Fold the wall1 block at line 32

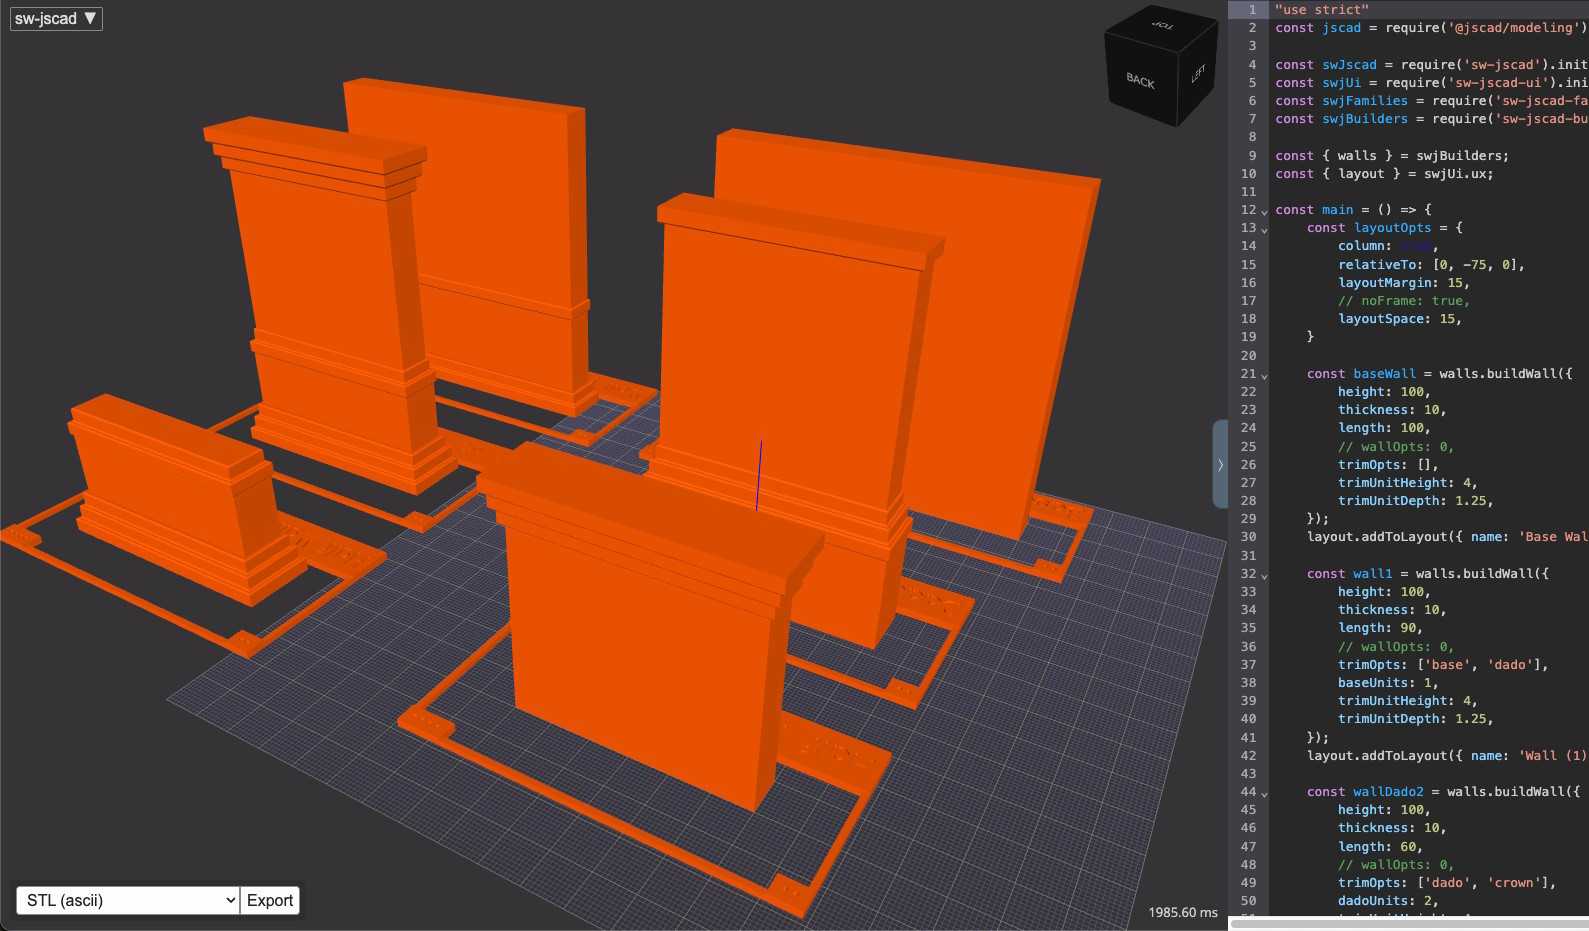click(x=1264, y=575)
